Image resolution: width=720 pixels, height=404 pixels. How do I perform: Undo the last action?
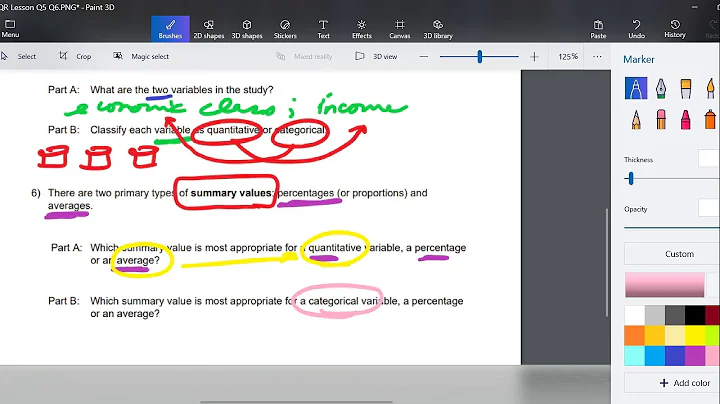(636, 29)
